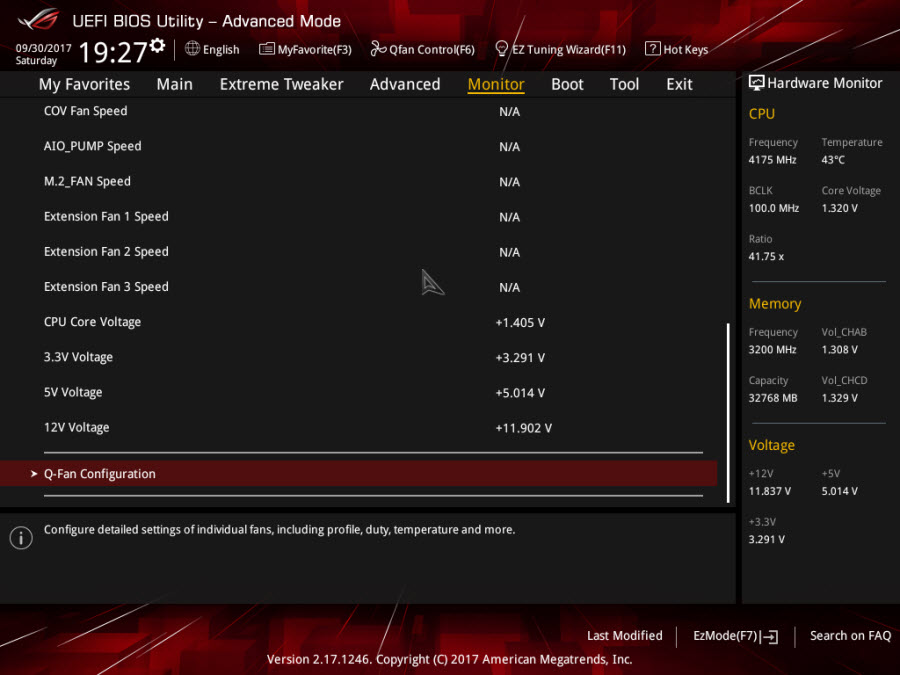Screen dimensions: 900x675
Task: Click the +1.405 V value
Action: click(520, 323)
